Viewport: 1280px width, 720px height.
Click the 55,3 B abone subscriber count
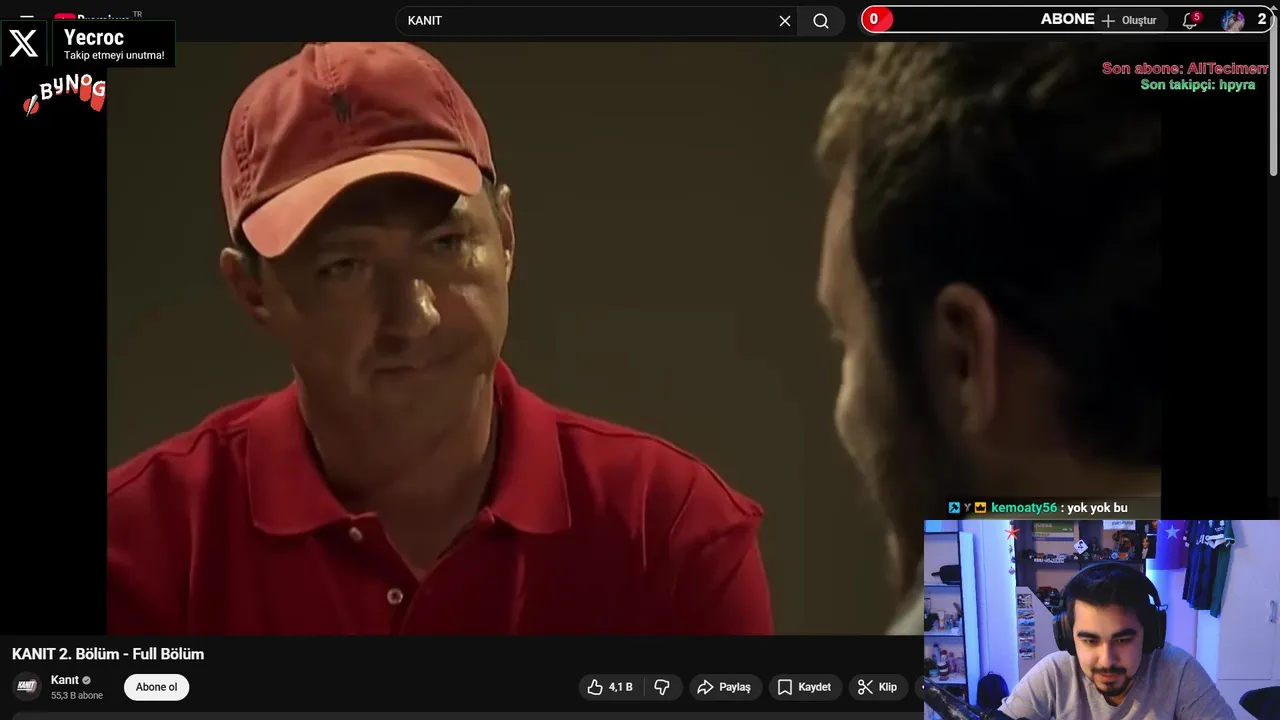click(77, 695)
